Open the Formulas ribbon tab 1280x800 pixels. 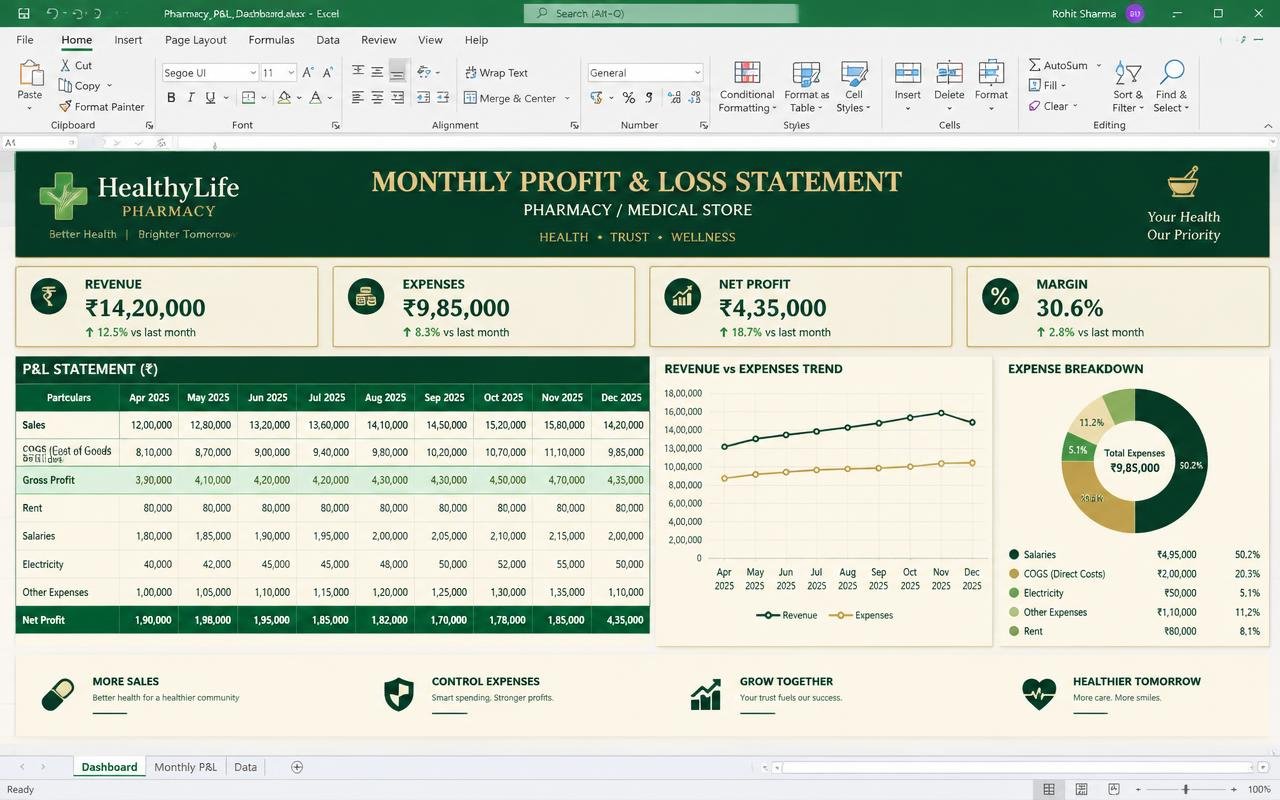pyautogui.click(x=271, y=40)
